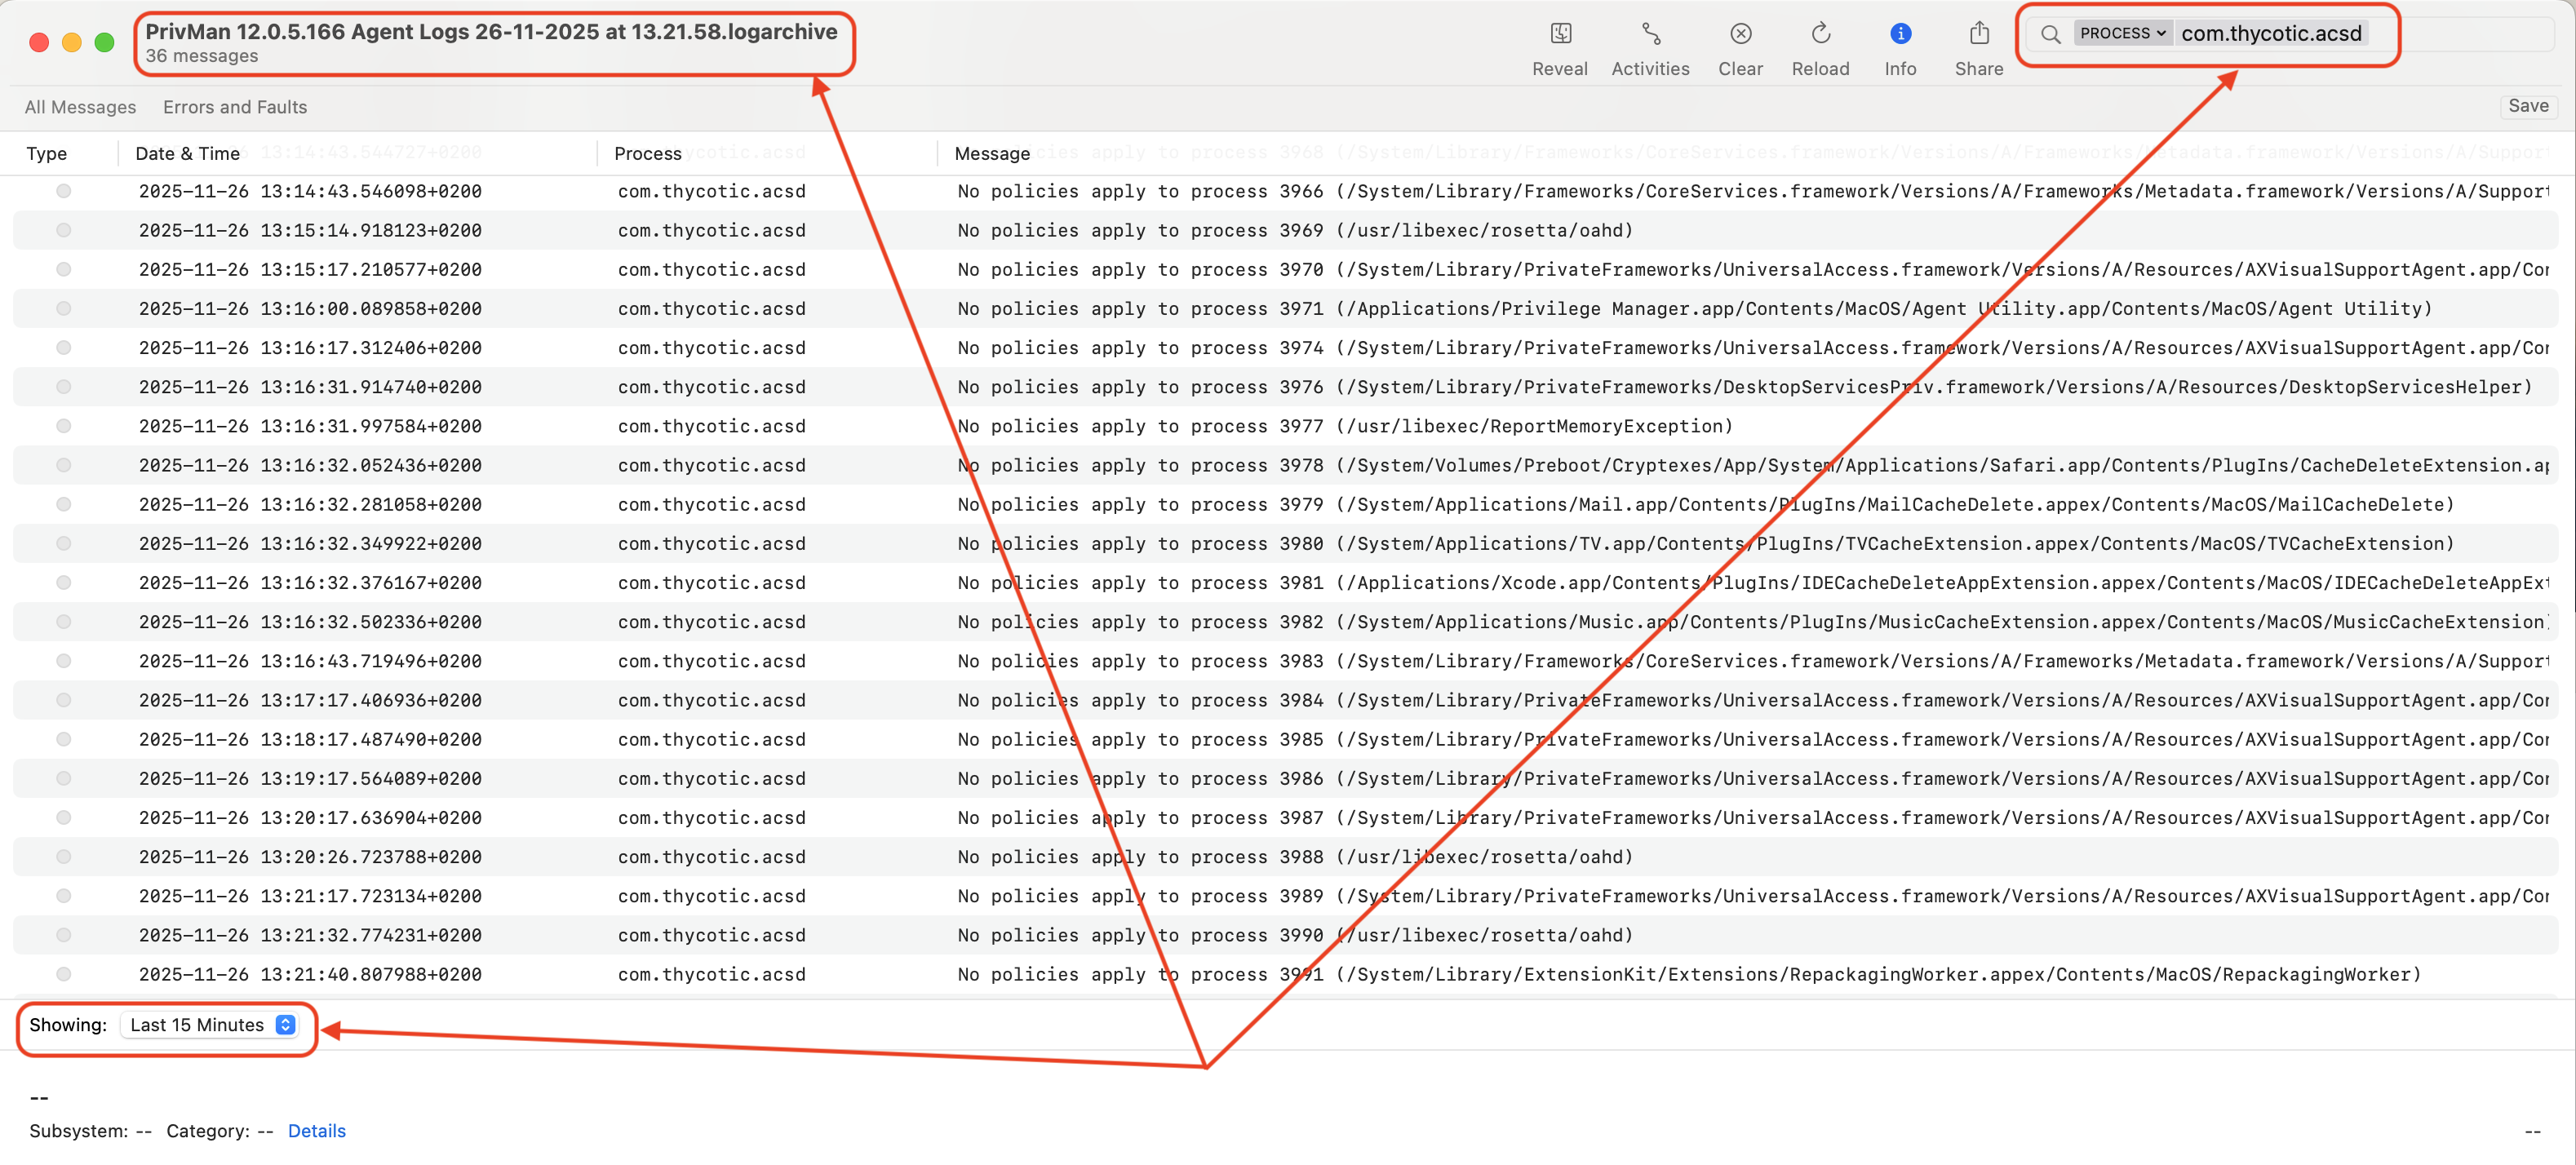Click the green fullscreen window button
2576x1165 pixels.
point(104,42)
